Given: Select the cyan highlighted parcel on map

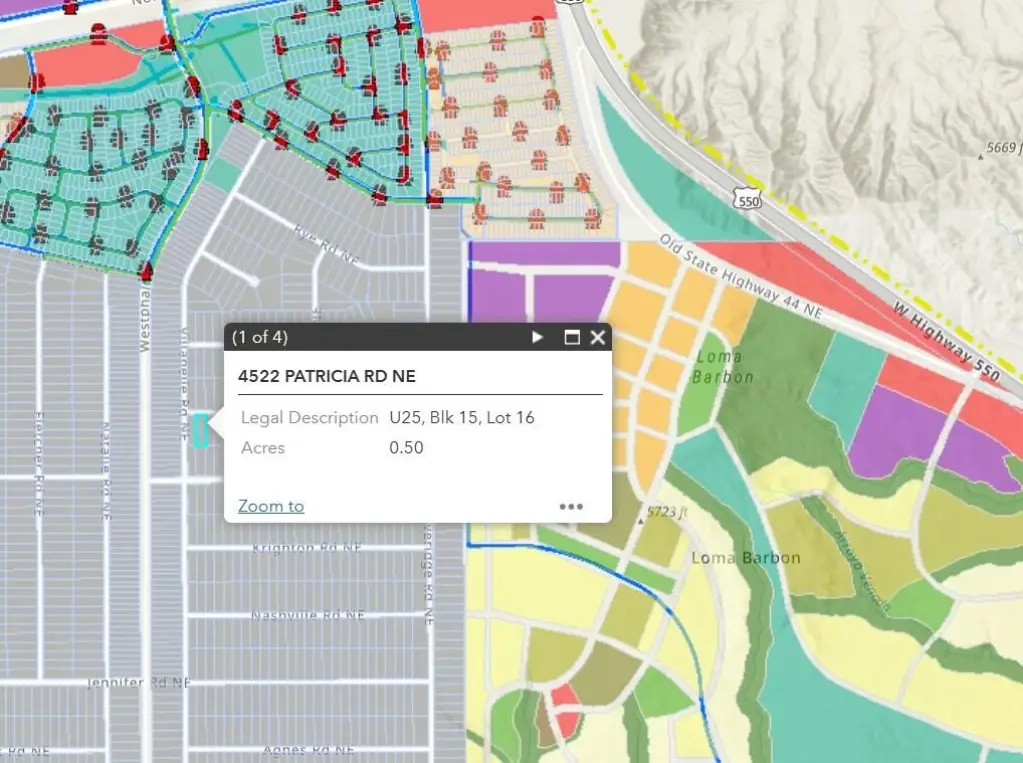Looking at the screenshot, I should coord(200,429).
